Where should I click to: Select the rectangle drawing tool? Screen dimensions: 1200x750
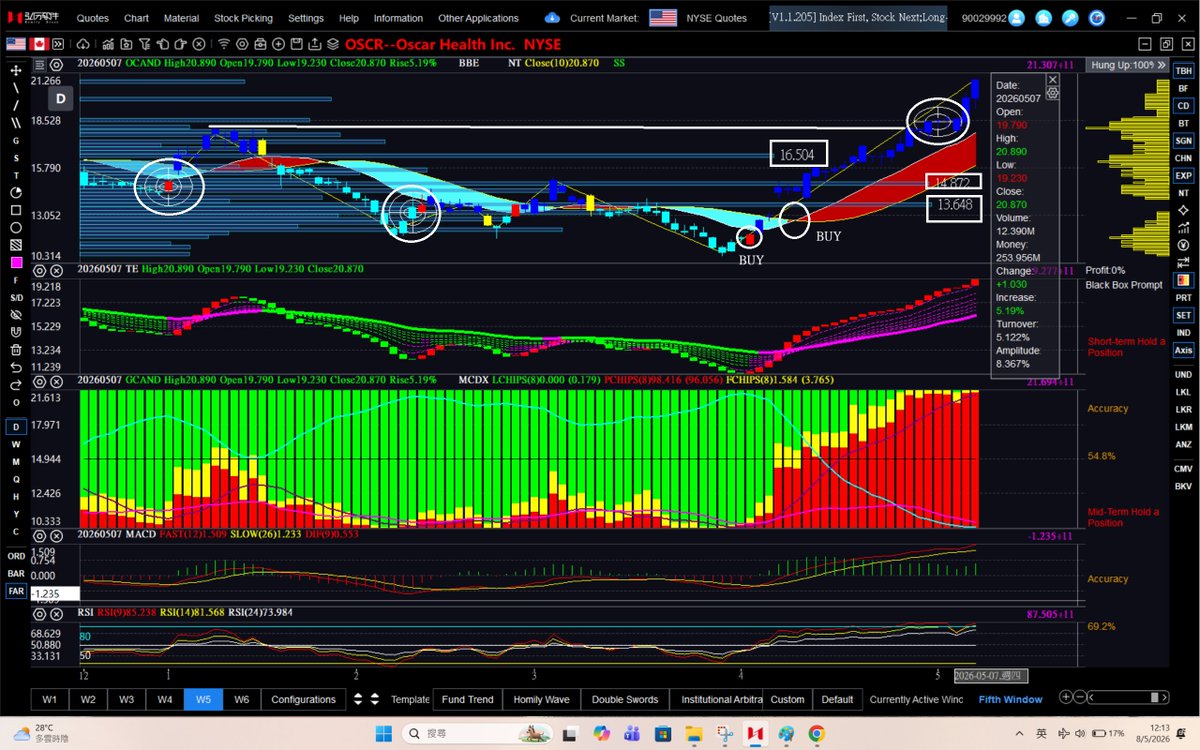click(x=16, y=209)
